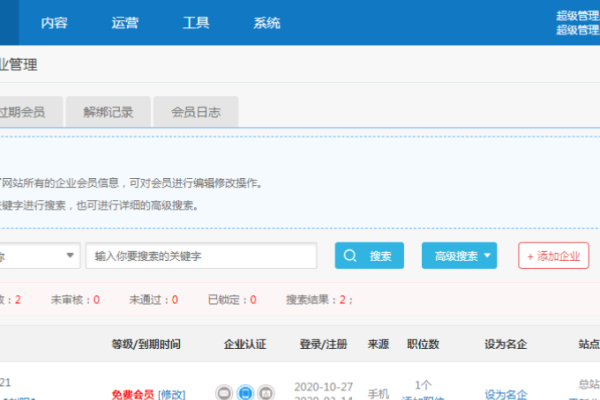Open the 工具 menu
600x400 pixels.
click(196, 23)
